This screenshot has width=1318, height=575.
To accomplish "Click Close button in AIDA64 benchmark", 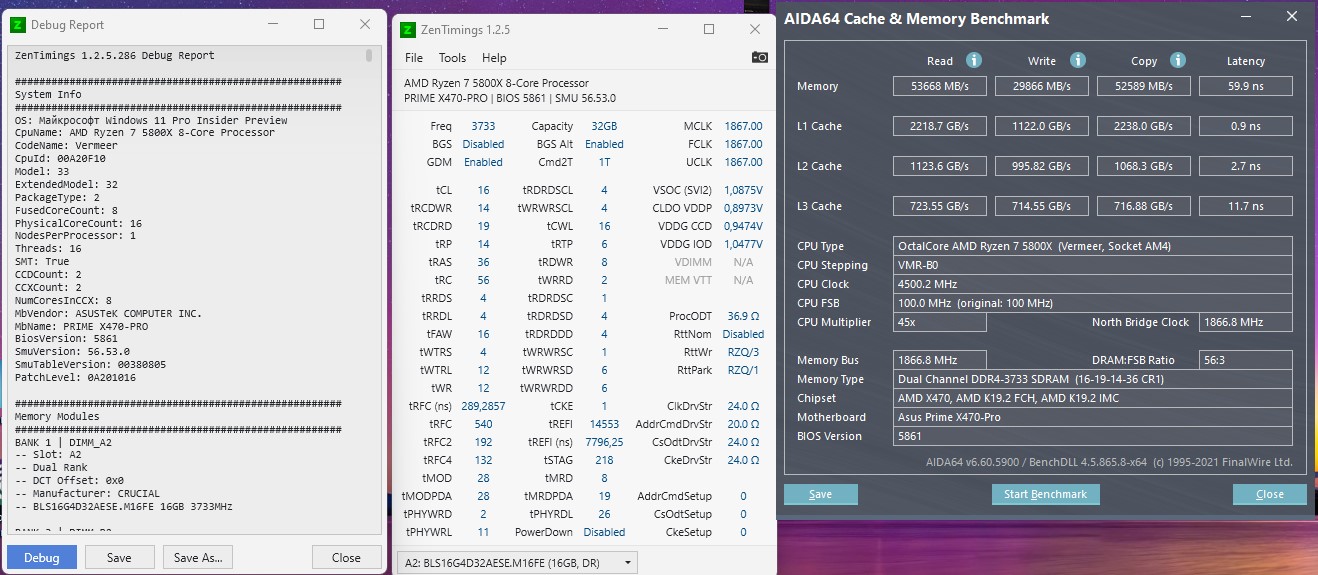I will tap(1269, 494).
